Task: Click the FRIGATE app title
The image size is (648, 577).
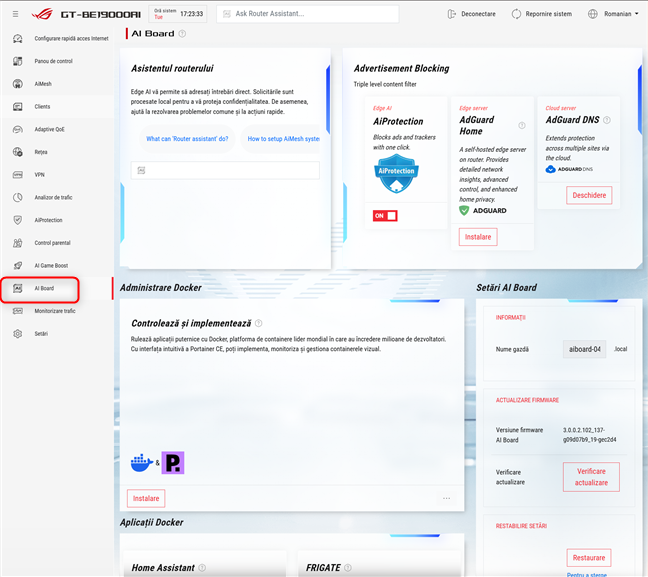Action: click(323, 568)
